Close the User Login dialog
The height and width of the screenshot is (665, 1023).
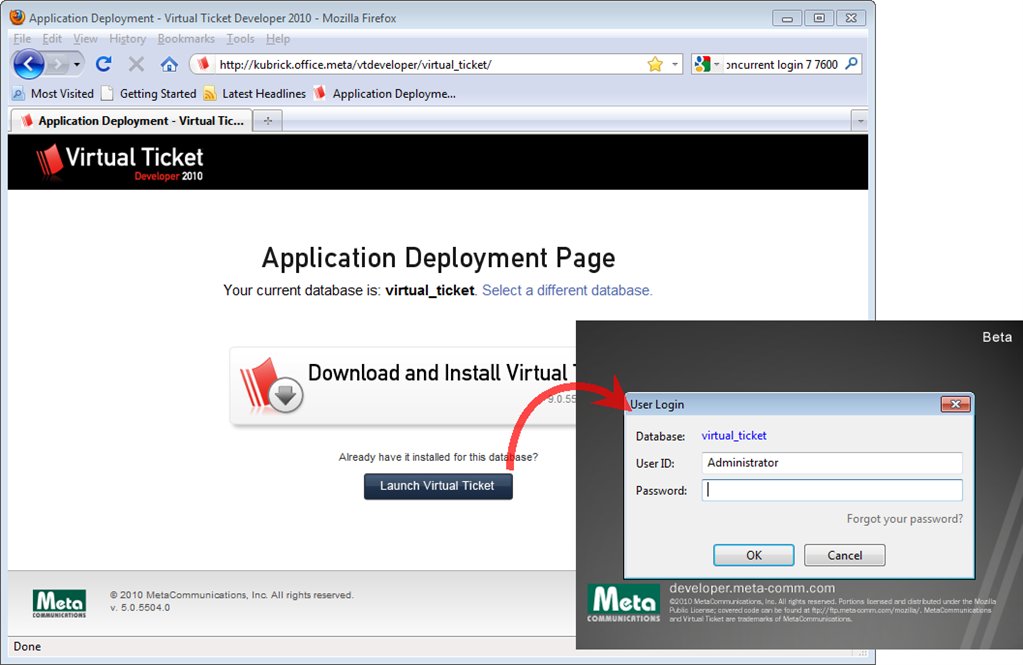(x=956, y=405)
